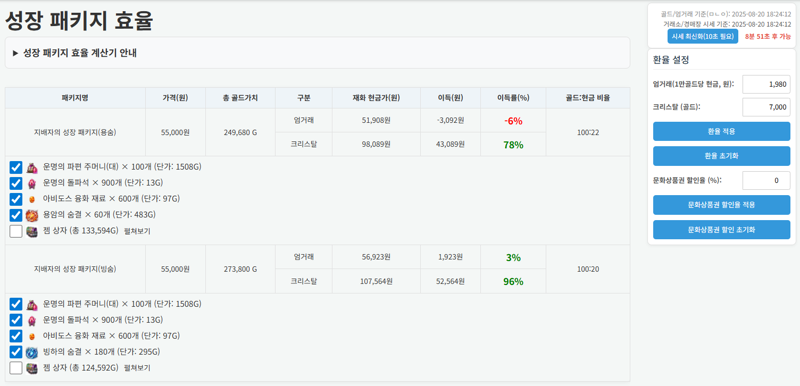Click the 젬 상자 icon (총 133,594G)

(32, 231)
